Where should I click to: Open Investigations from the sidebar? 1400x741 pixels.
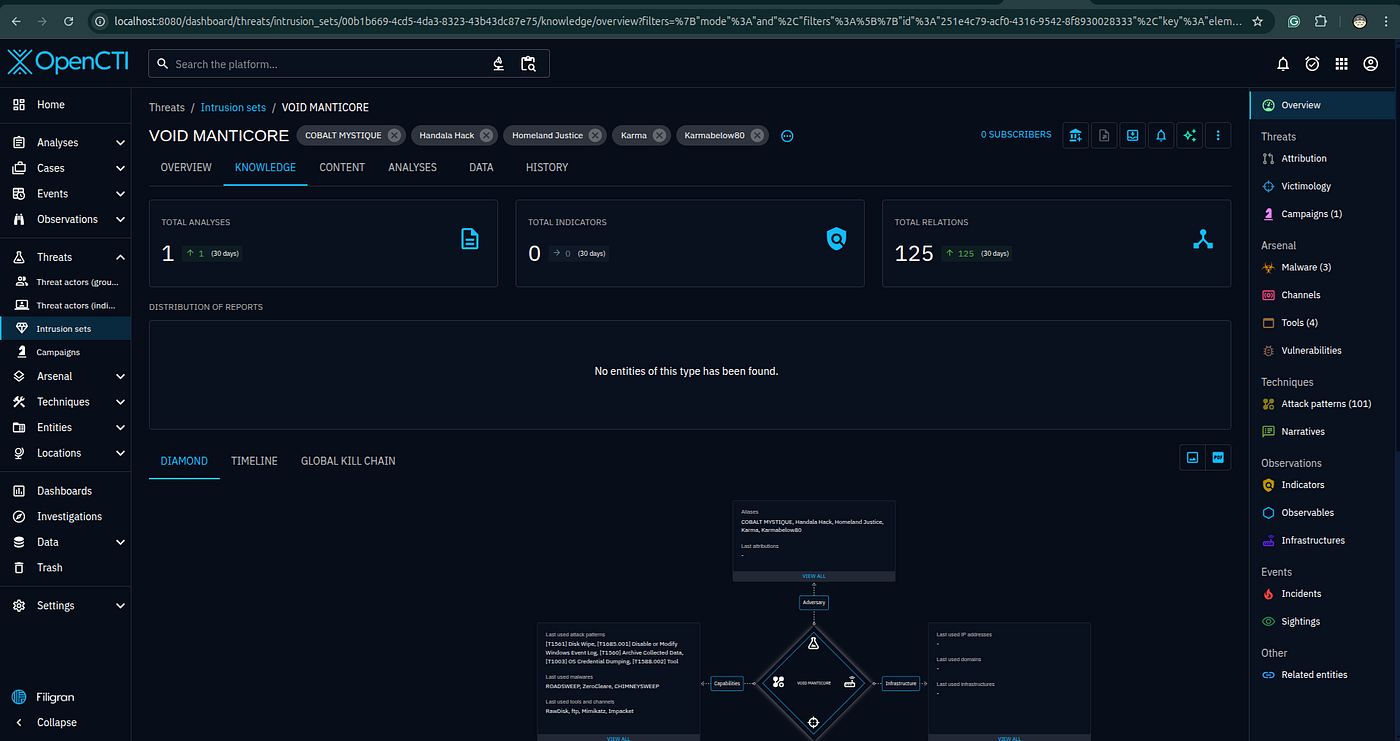(x=65, y=517)
